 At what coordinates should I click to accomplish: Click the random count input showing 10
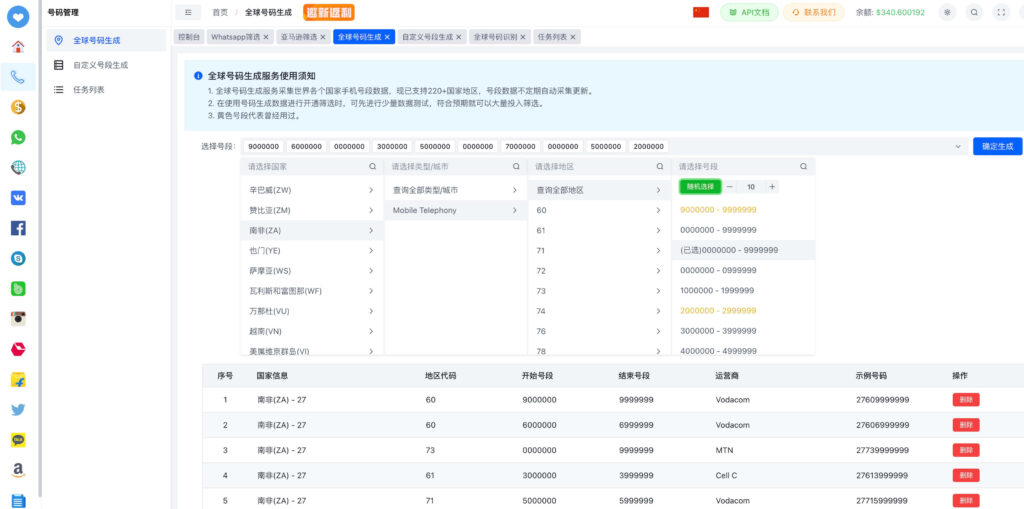751,187
